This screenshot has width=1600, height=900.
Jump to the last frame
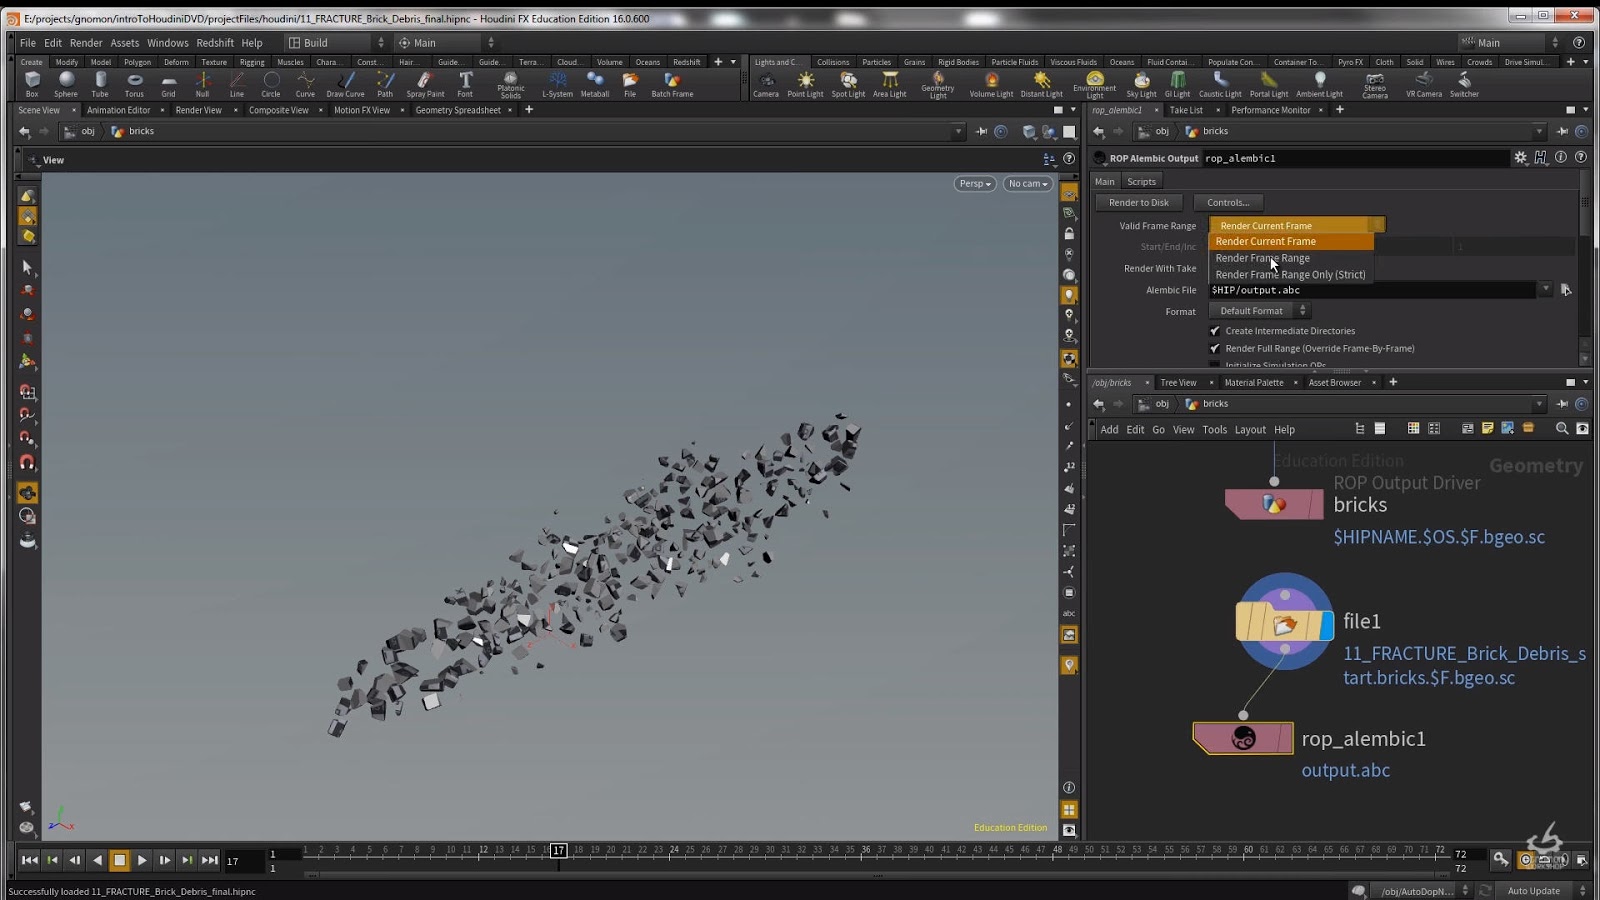[209, 860]
